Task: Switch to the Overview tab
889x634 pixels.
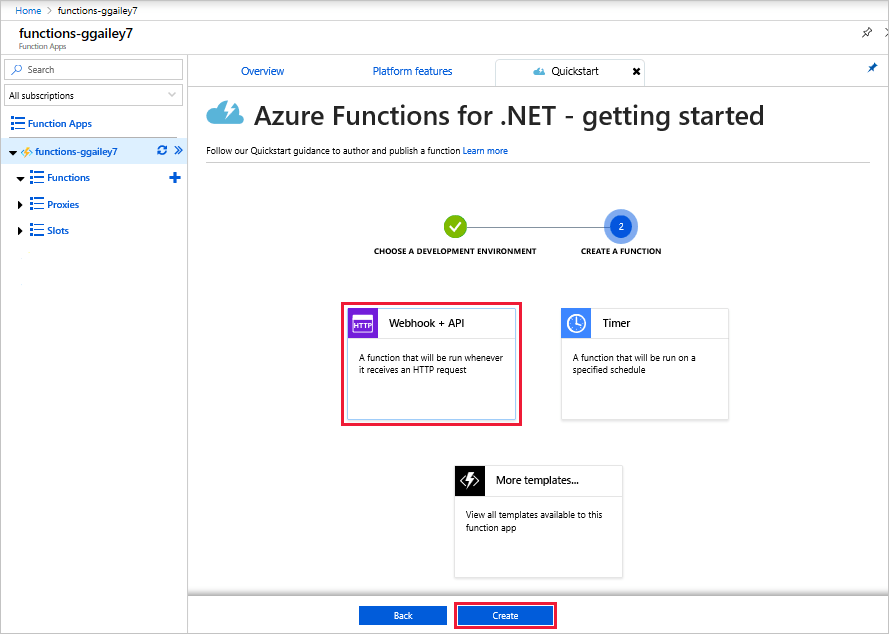Action: 263,71
